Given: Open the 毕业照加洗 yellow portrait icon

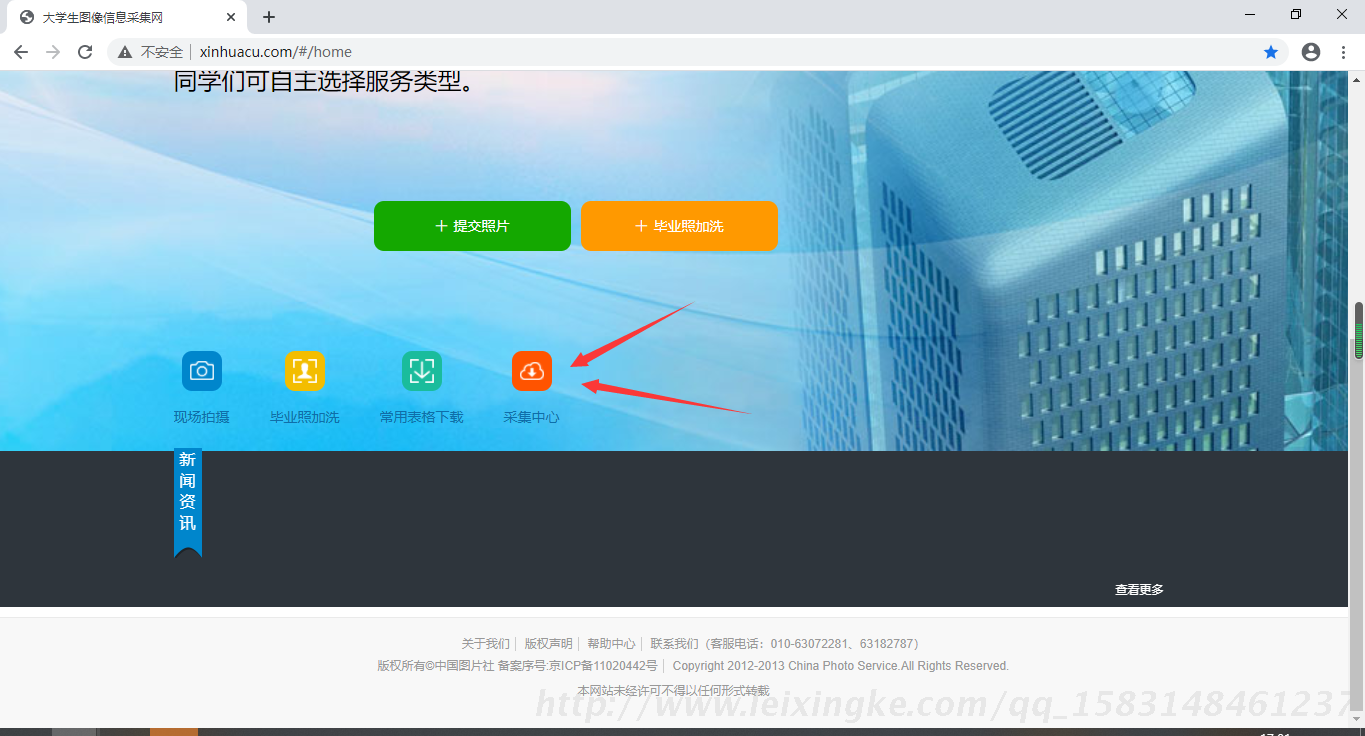Looking at the screenshot, I should pyautogui.click(x=305, y=371).
